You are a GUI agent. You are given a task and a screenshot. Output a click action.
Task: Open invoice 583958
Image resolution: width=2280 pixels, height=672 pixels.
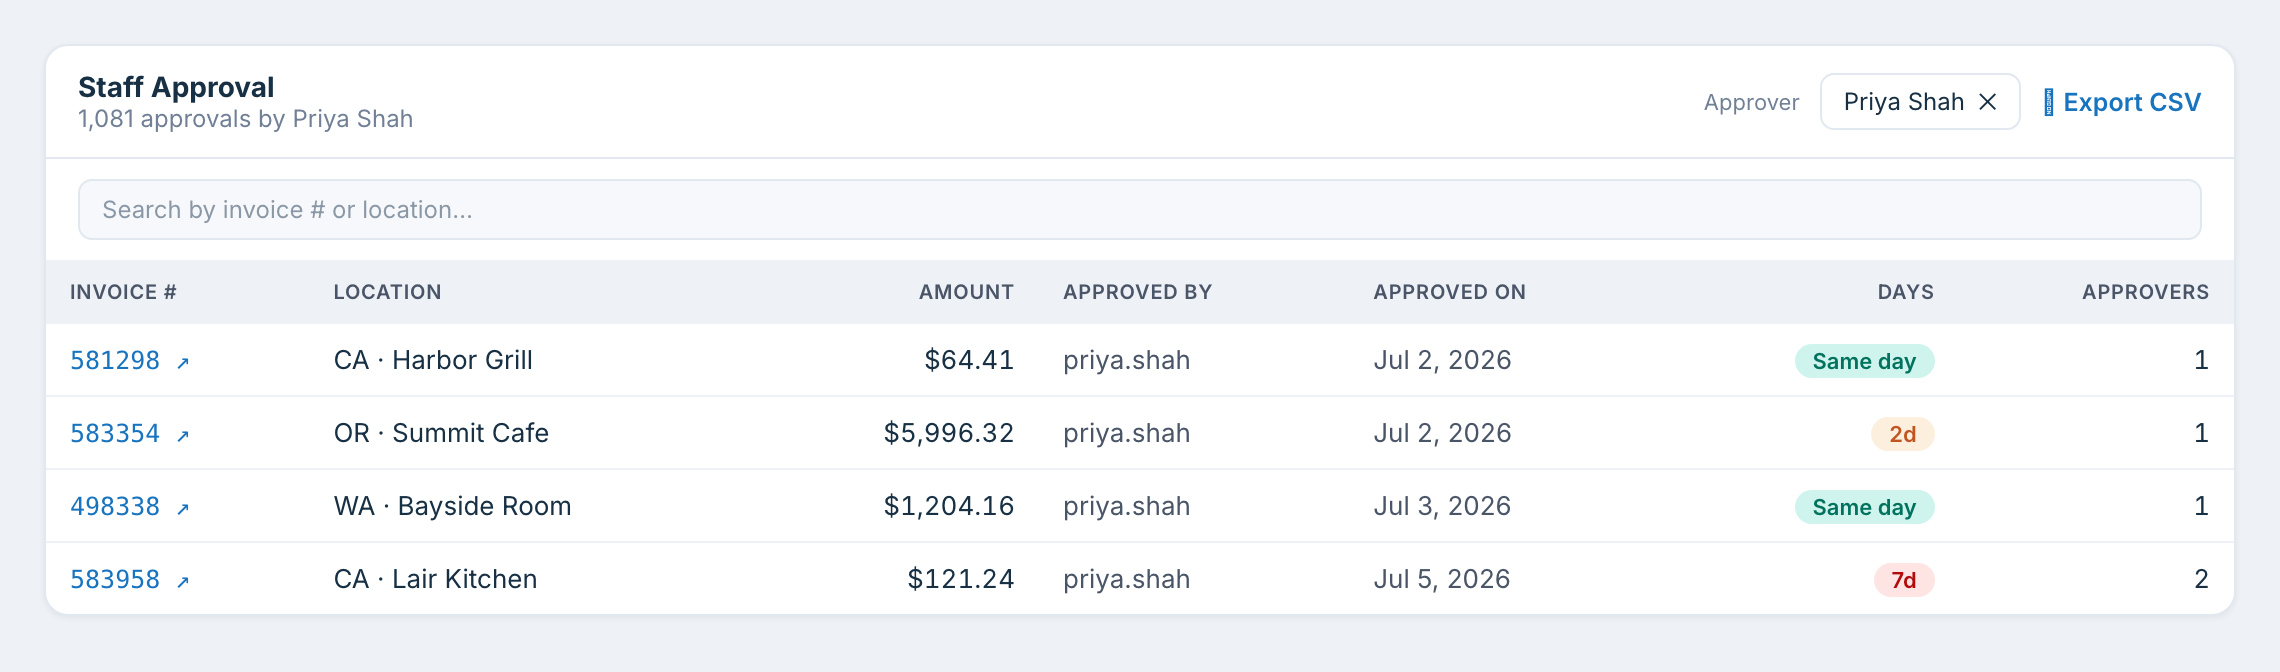click(115, 579)
